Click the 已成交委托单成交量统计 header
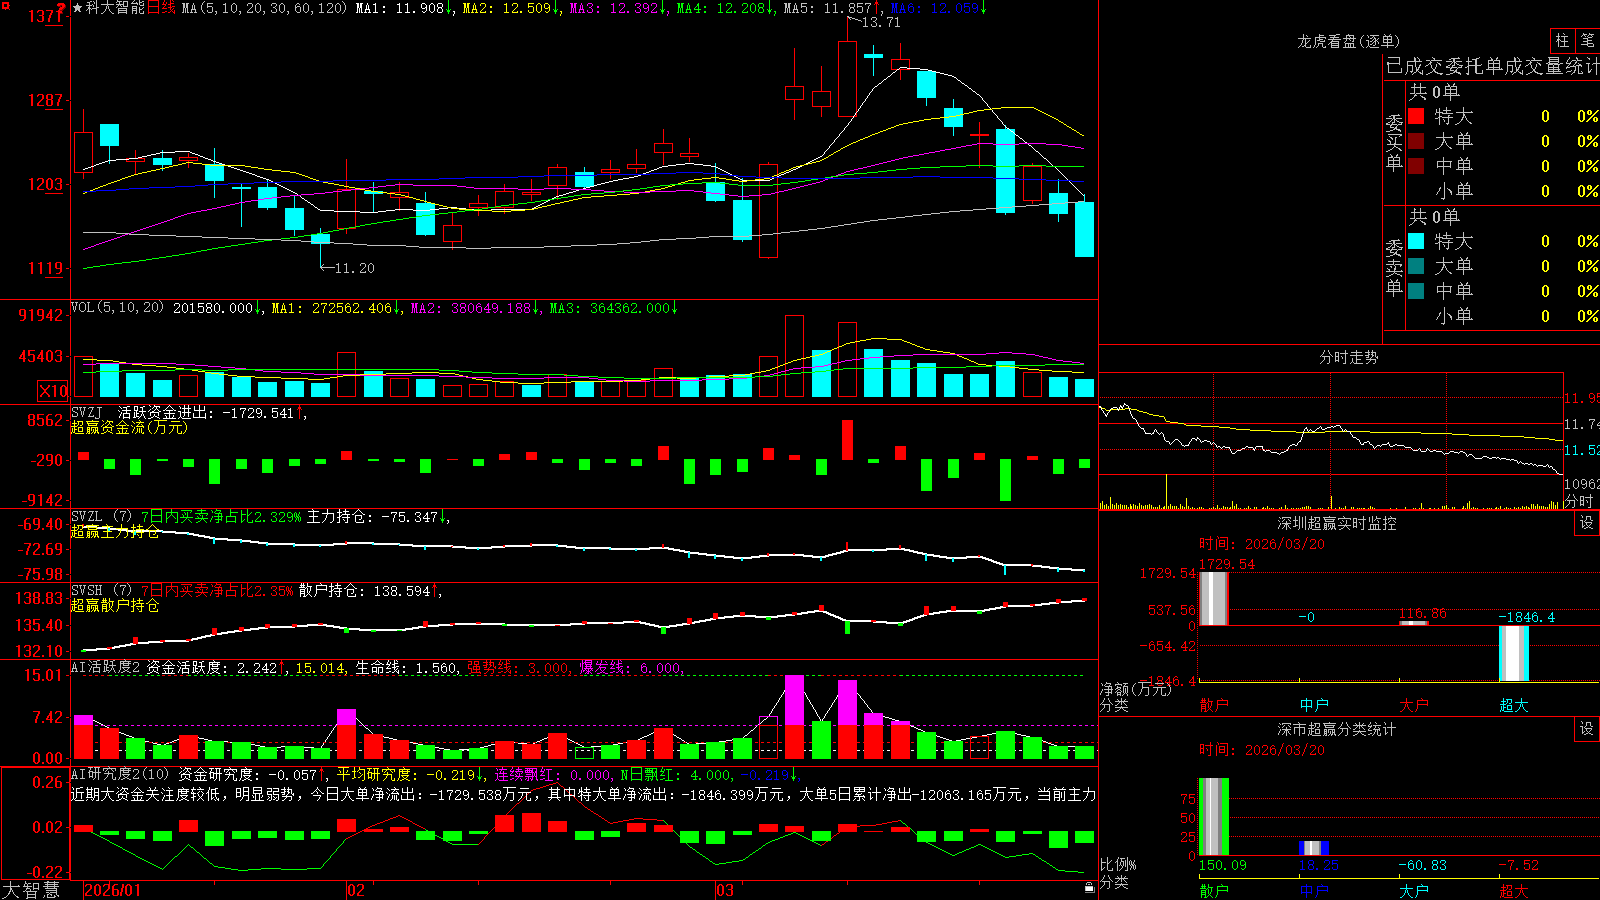1600x900 pixels. coord(1492,66)
